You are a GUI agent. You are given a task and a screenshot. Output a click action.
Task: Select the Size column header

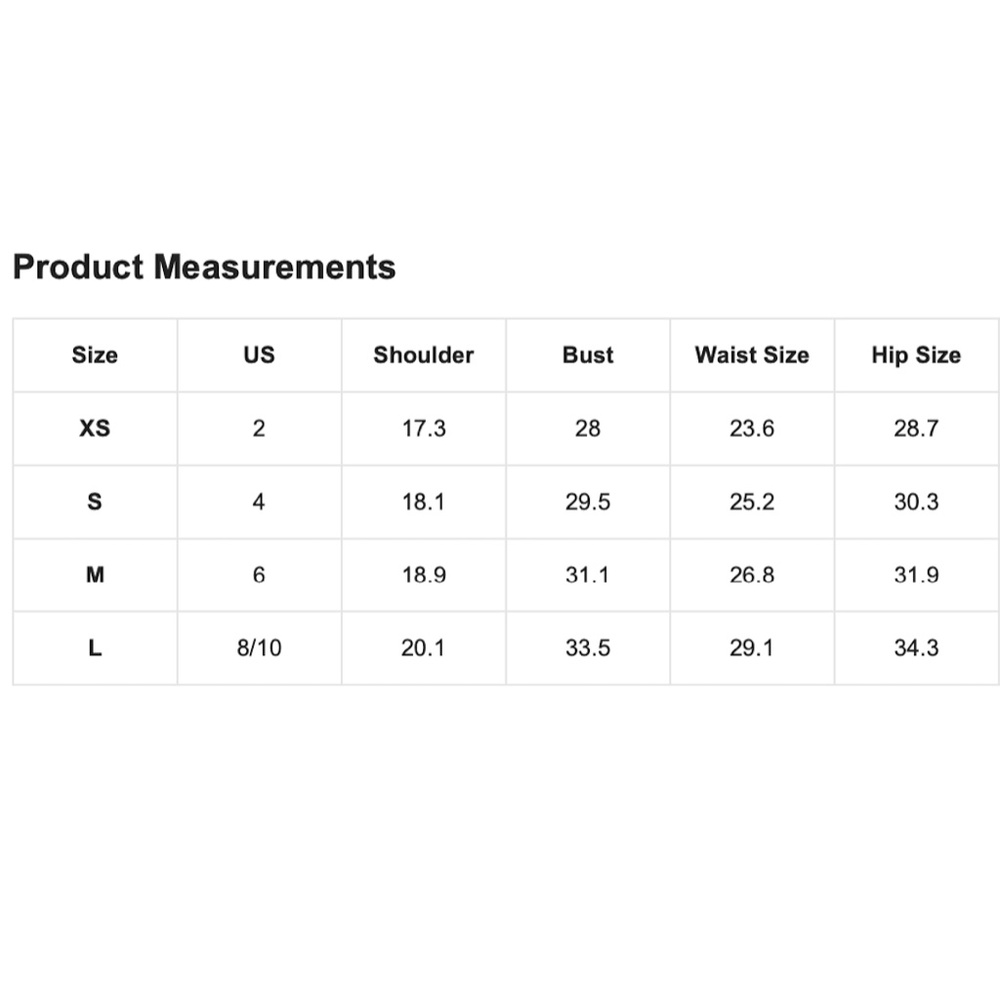point(94,355)
